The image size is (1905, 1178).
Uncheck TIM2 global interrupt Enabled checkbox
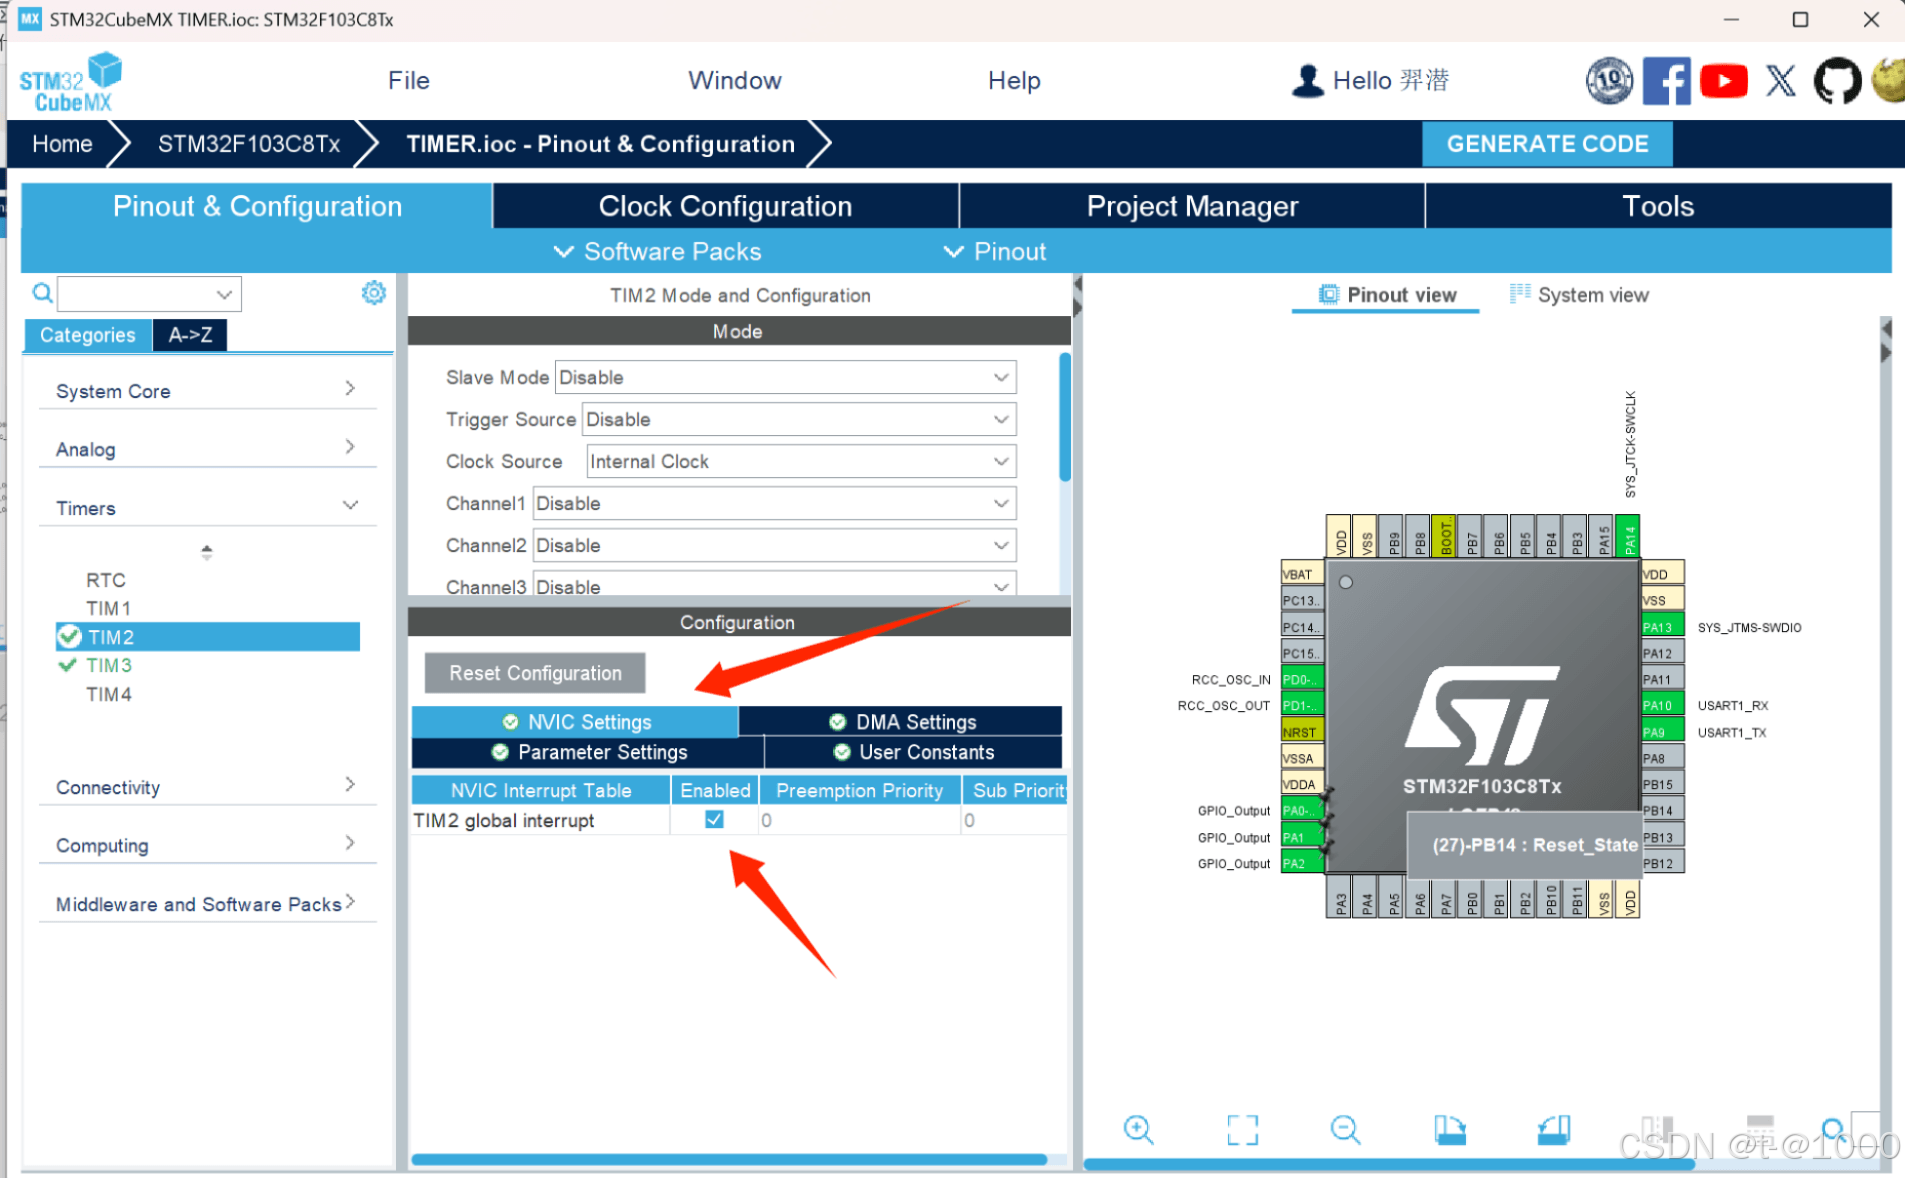click(714, 819)
